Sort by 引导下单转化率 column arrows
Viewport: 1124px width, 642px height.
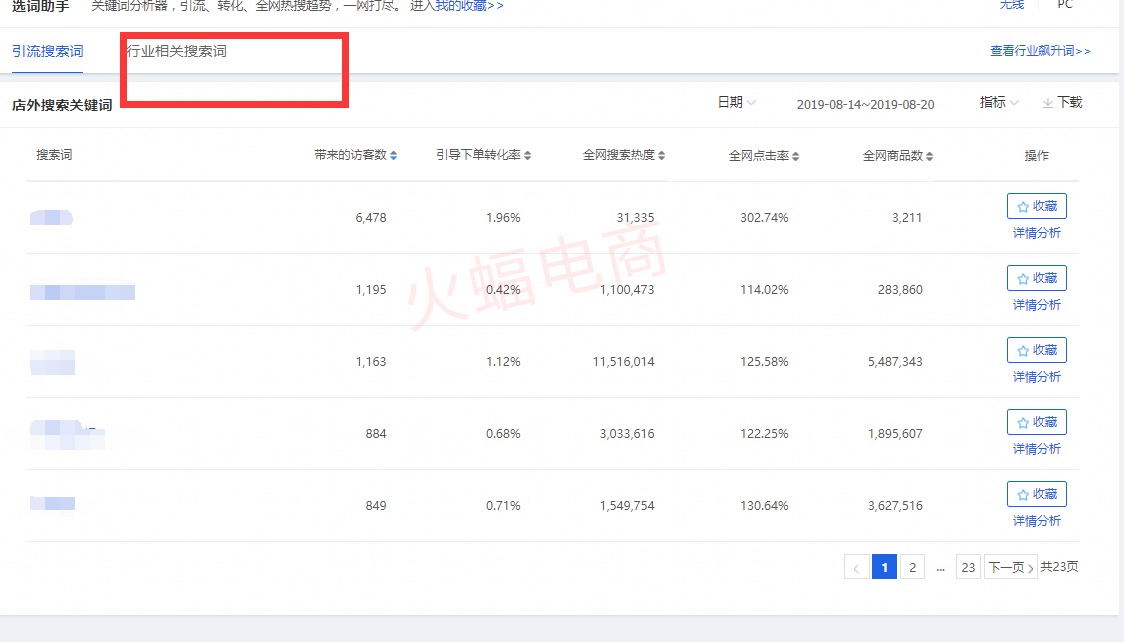pos(528,156)
